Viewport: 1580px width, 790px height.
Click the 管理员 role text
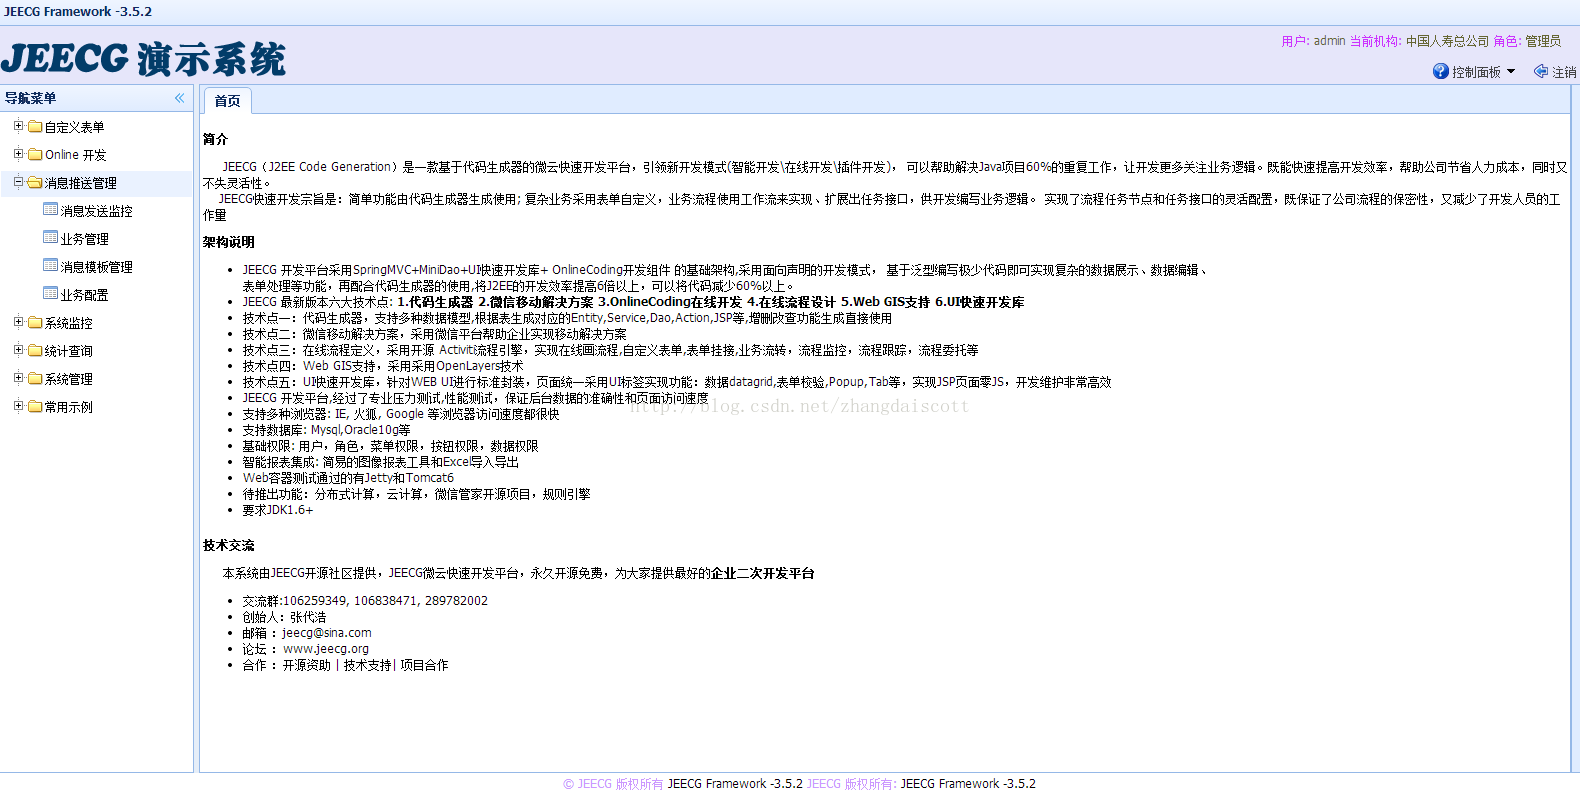pos(1543,41)
